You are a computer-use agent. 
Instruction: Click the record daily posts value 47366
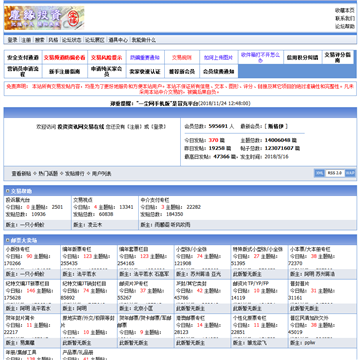[222, 156]
